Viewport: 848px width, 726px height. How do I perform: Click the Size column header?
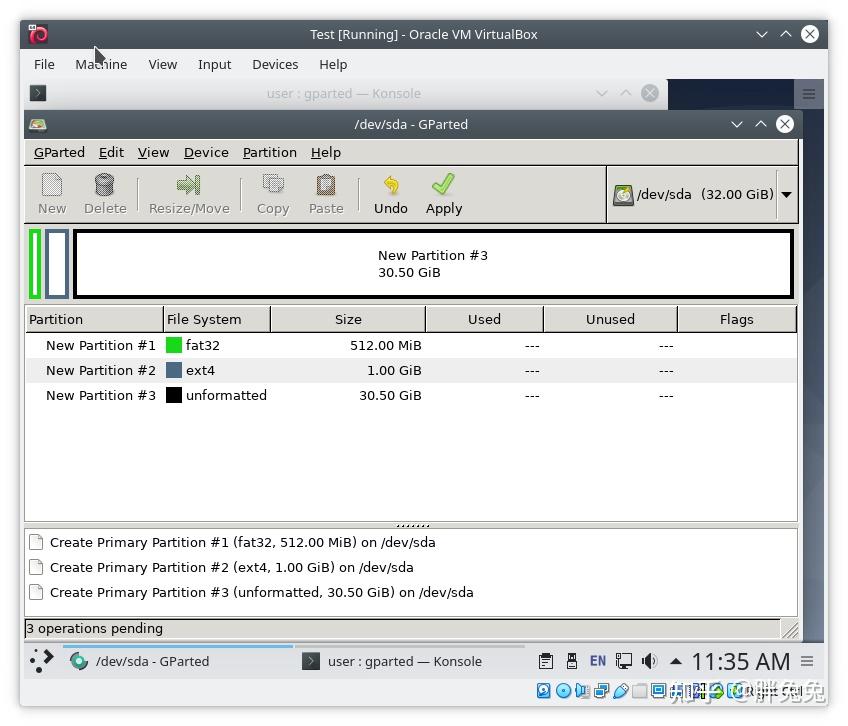pos(348,319)
